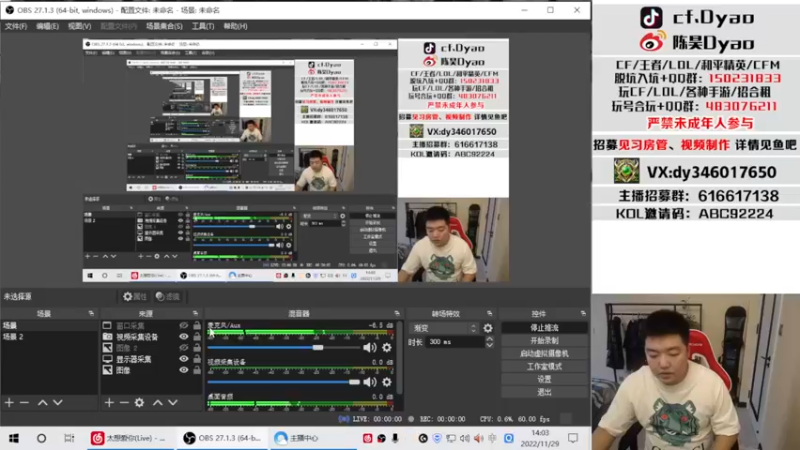Click the 启动虚拟摄像机 button
800x450 pixels.
coord(544,353)
